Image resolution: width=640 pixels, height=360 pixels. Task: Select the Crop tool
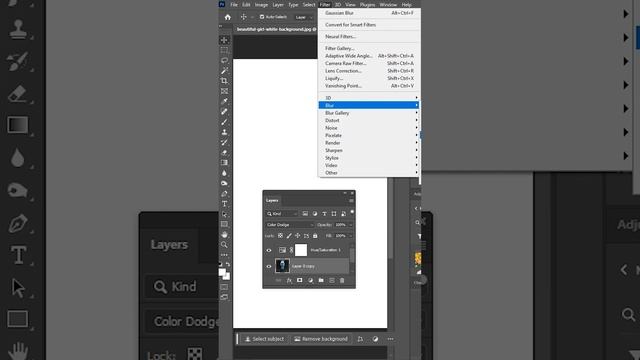point(224,81)
